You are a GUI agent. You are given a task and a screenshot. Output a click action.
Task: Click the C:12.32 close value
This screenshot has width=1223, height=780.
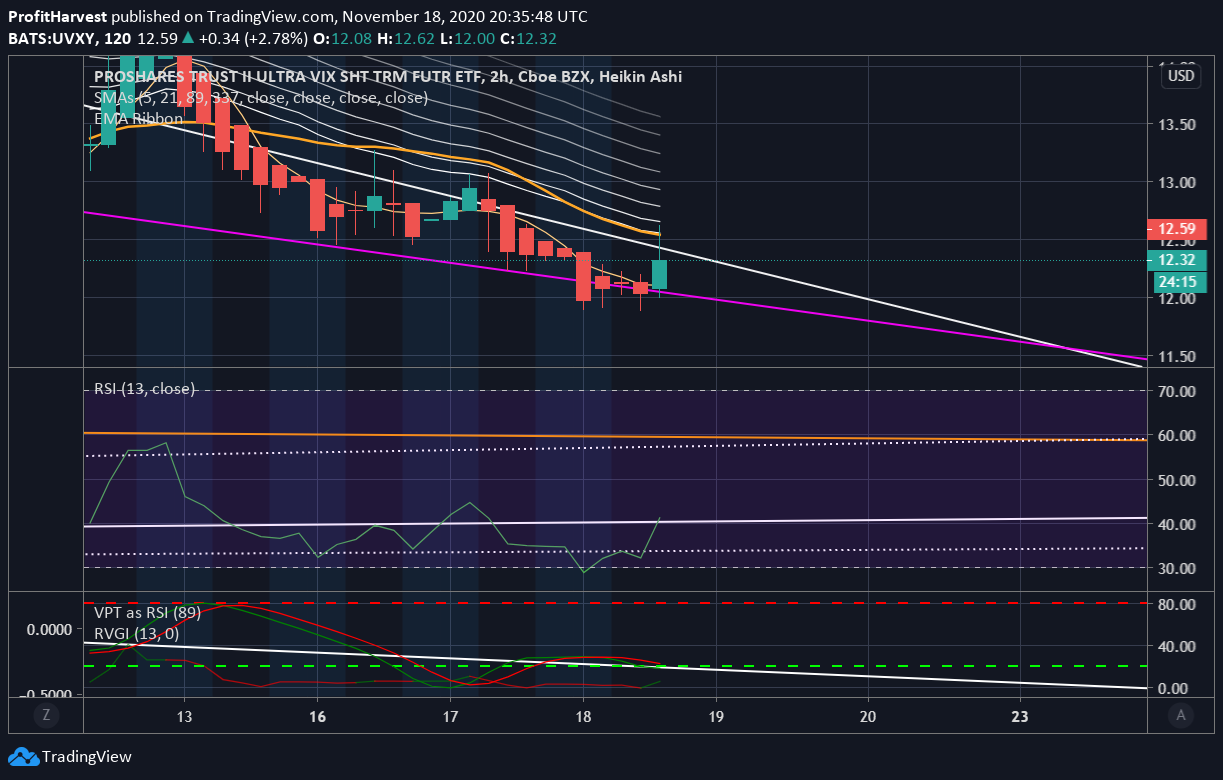pyautogui.click(x=529, y=39)
